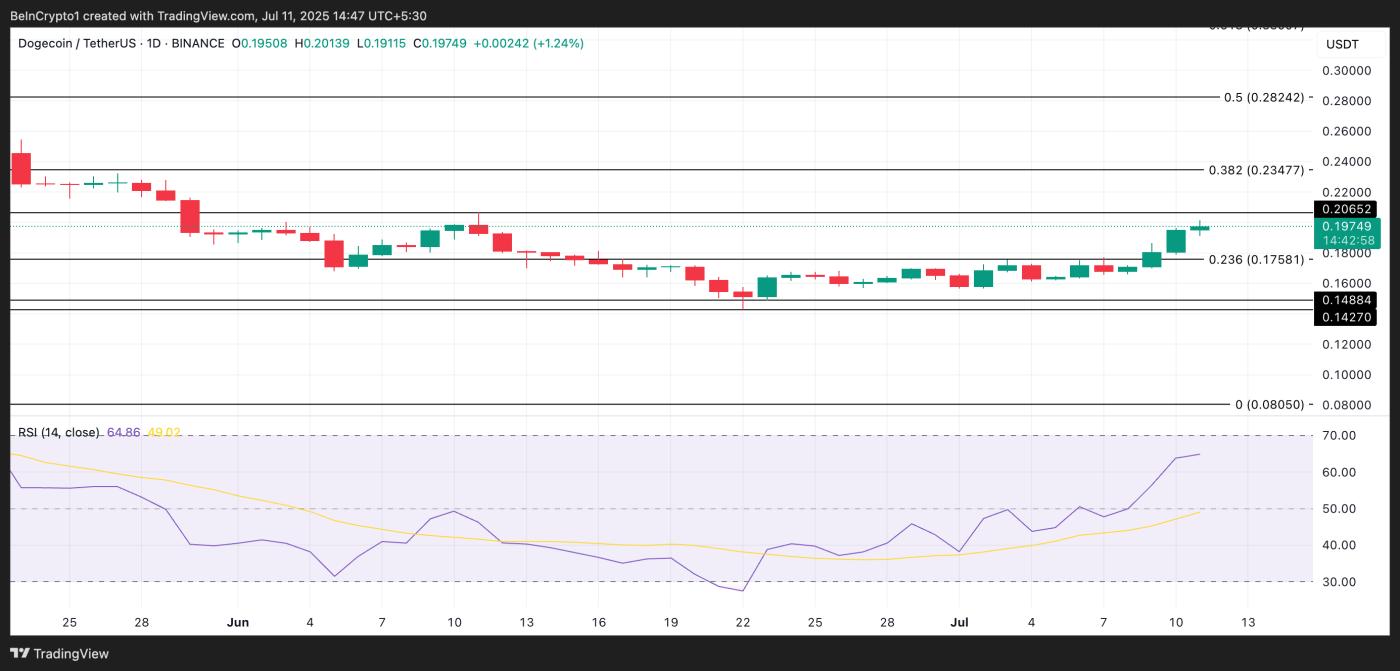Click the black 0.20652 price level tag

1345,210
